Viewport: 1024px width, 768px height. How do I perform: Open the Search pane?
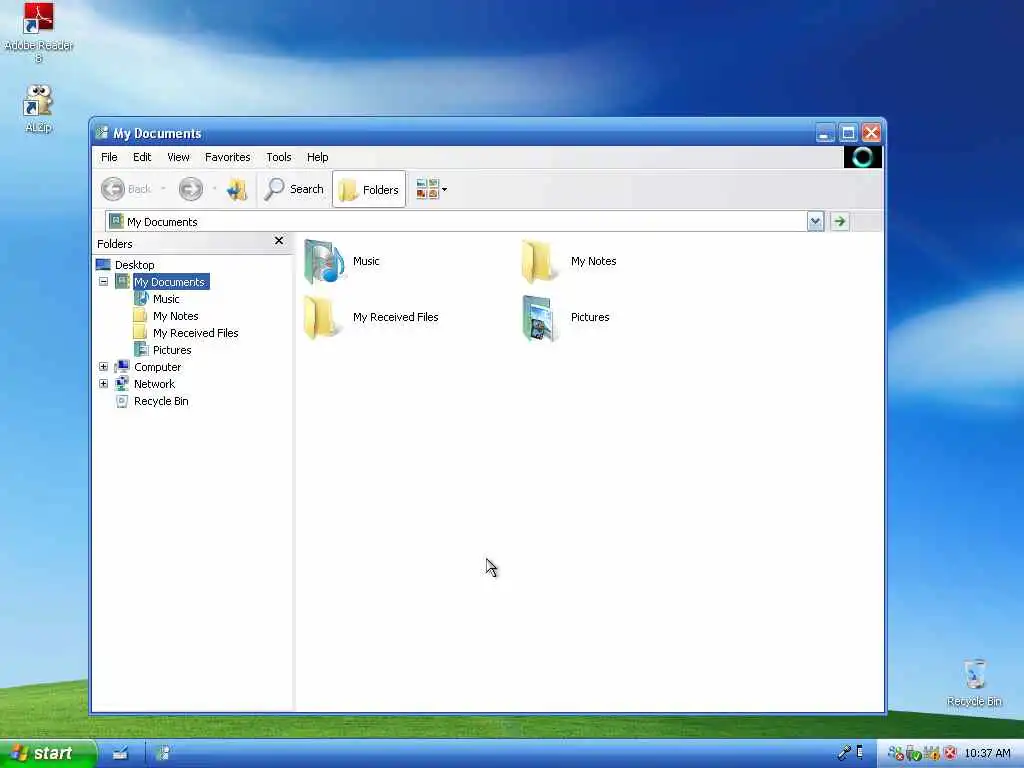[x=294, y=189]
